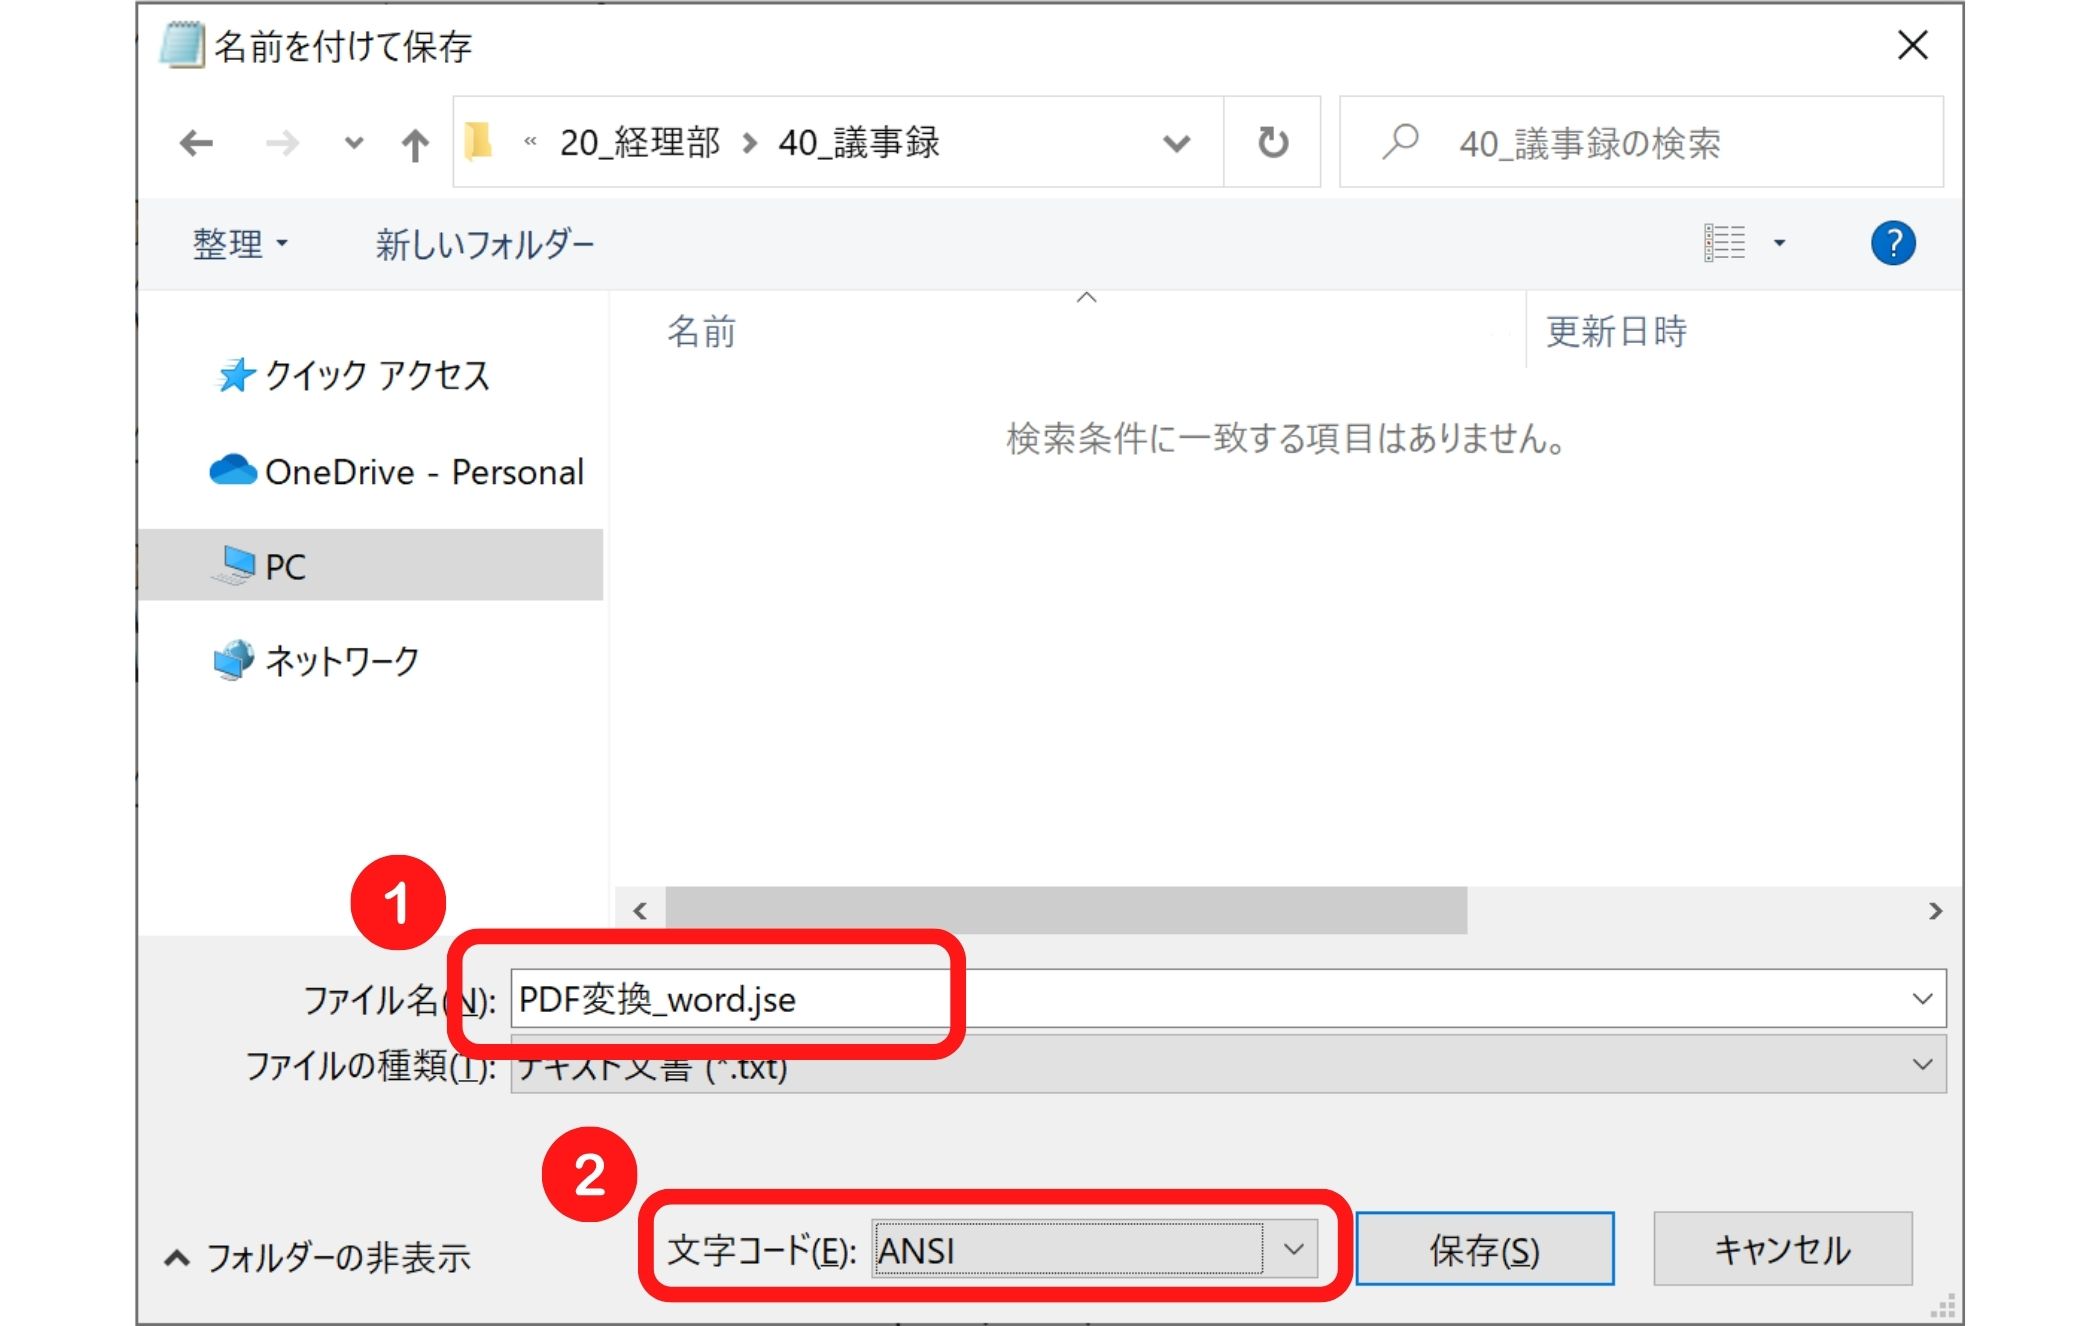Click the 20_経理部 breadcrumb
Screen dimensions: 2100x1326
point(639,142)
